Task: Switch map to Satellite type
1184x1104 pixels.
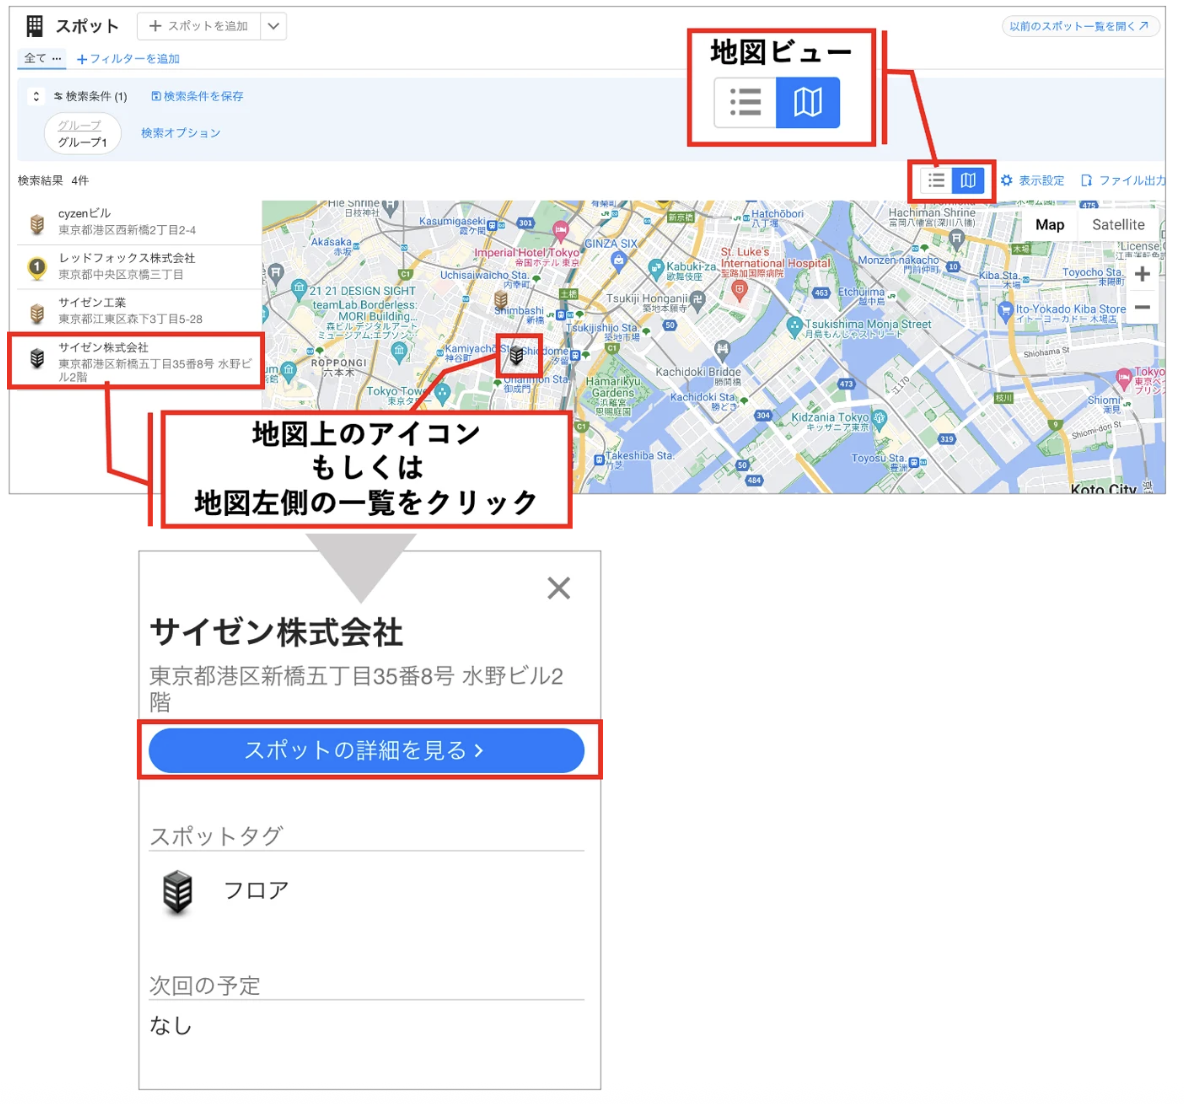Action: pos(1118,224)
